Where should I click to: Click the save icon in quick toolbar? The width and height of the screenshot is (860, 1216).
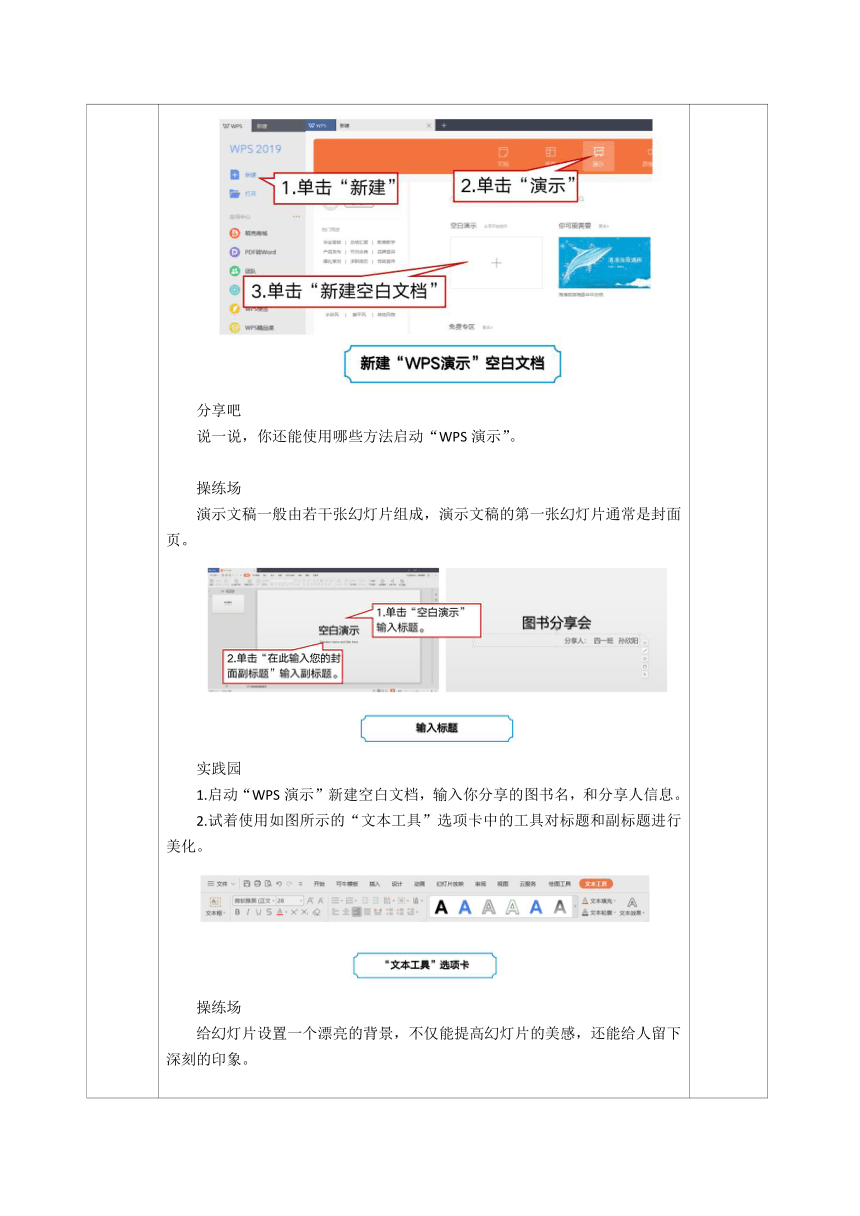tap(247, 884)
